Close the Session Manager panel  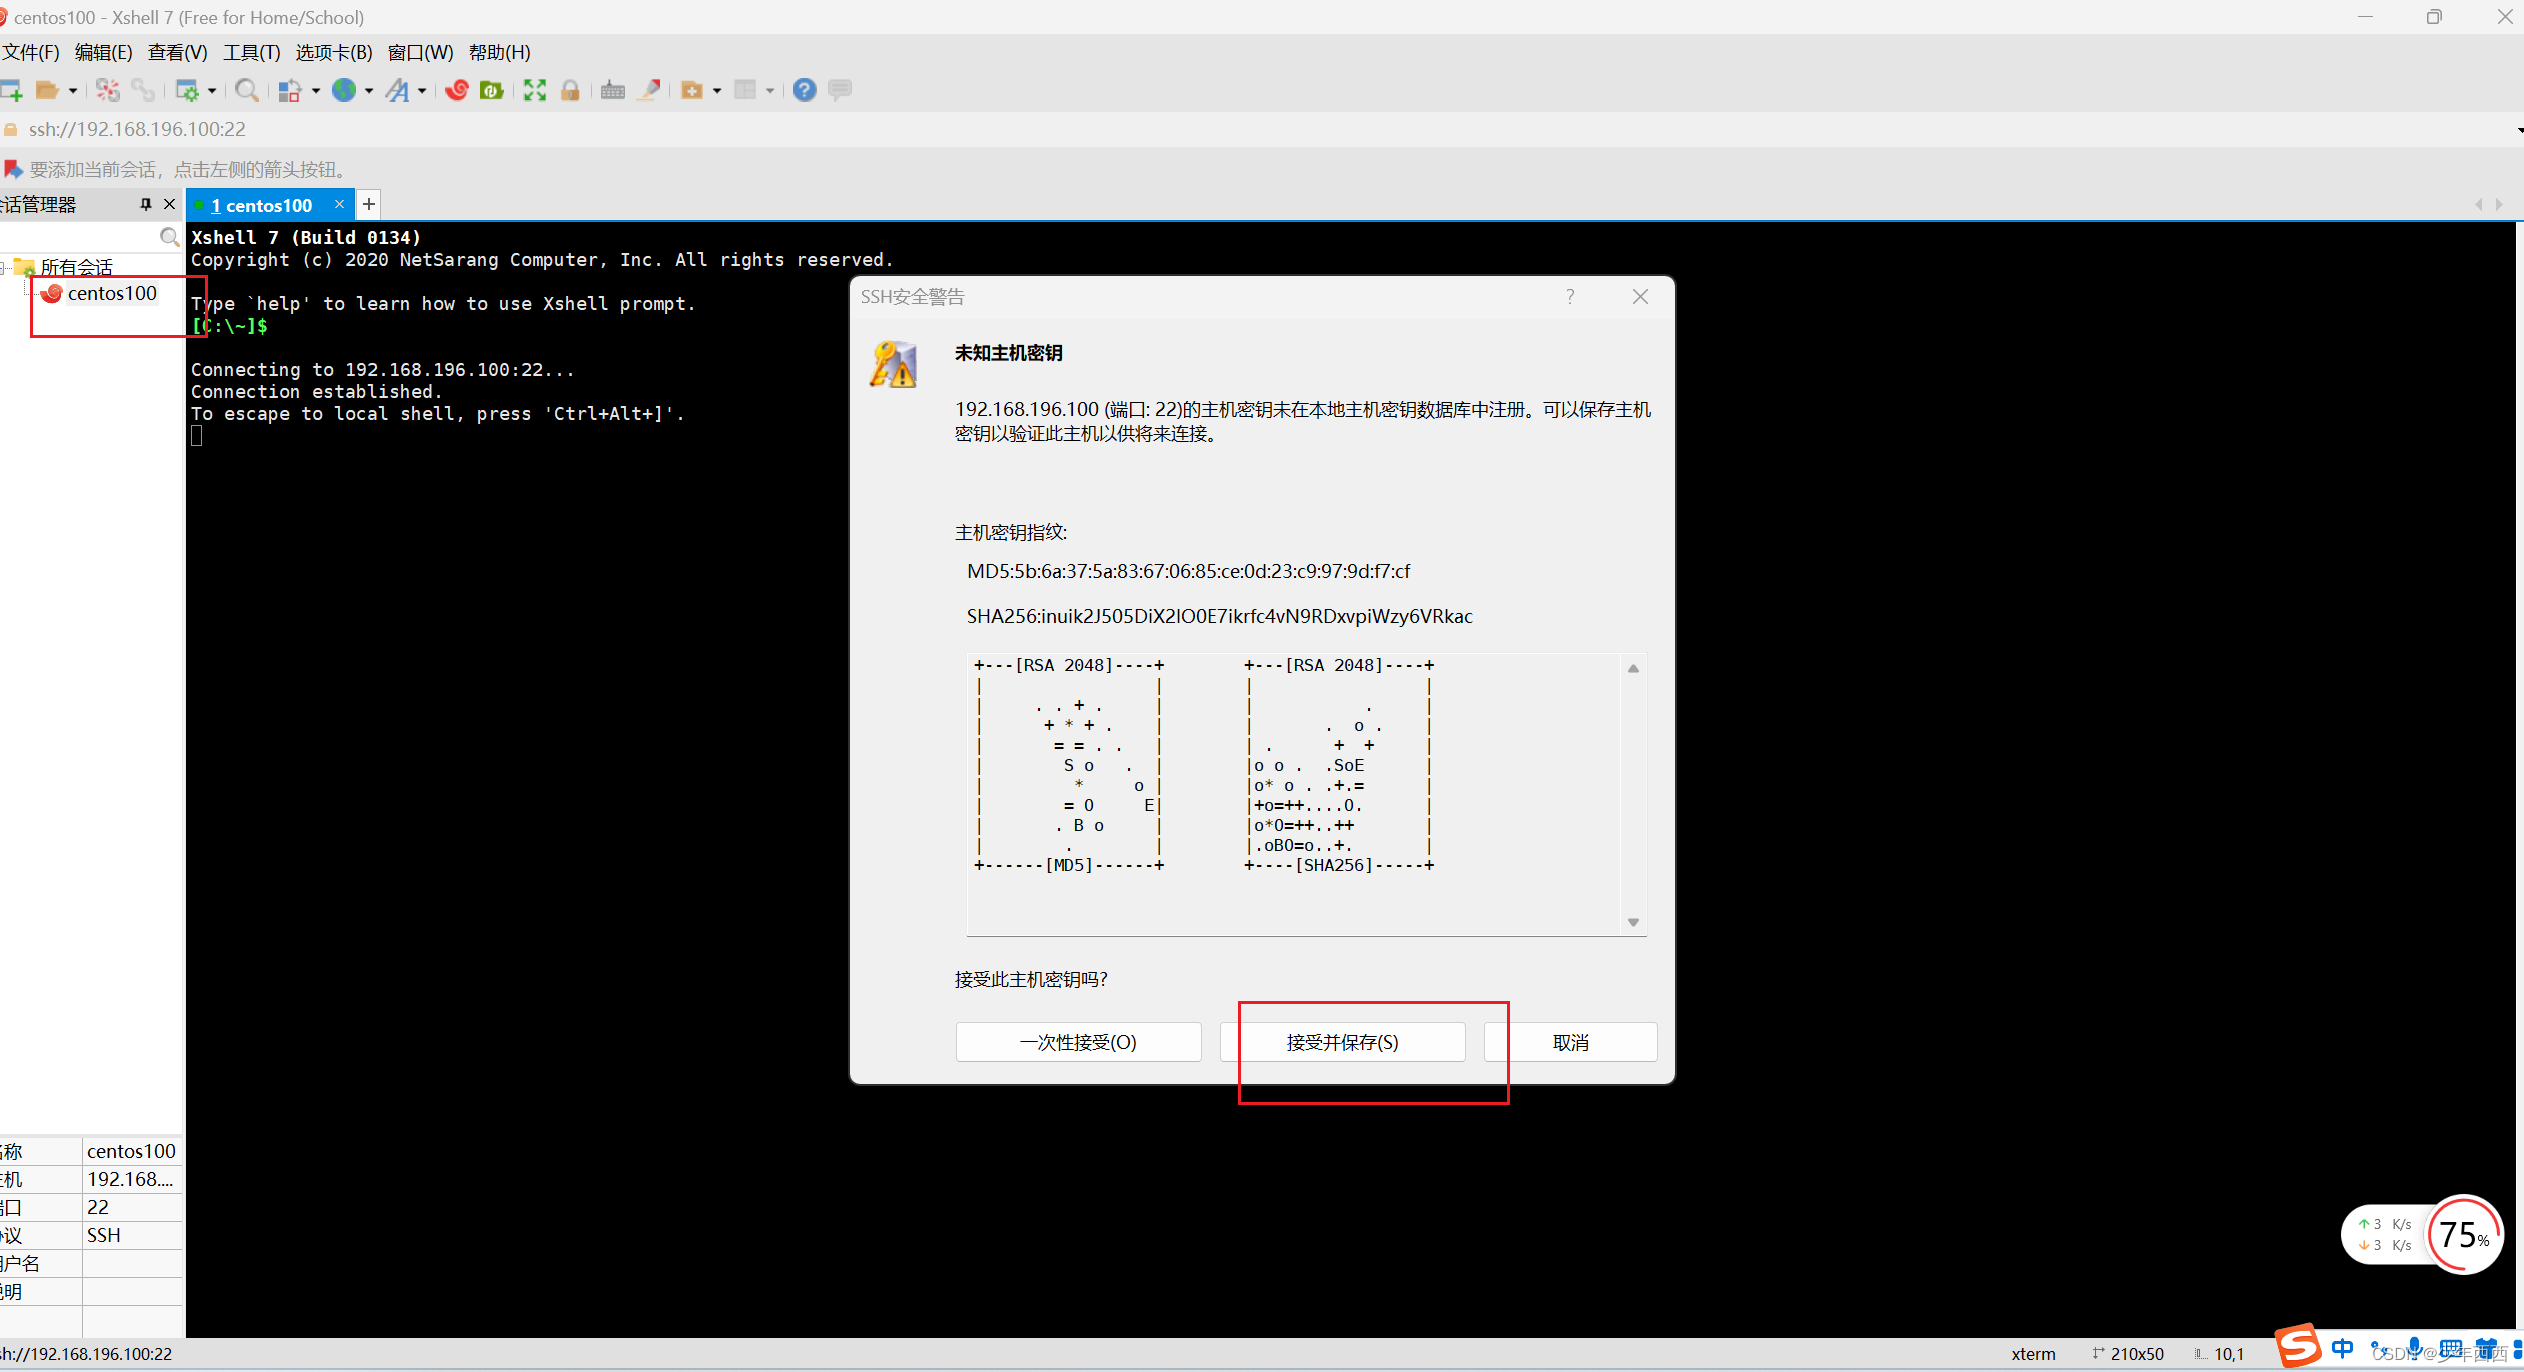(x=169, y=204)
